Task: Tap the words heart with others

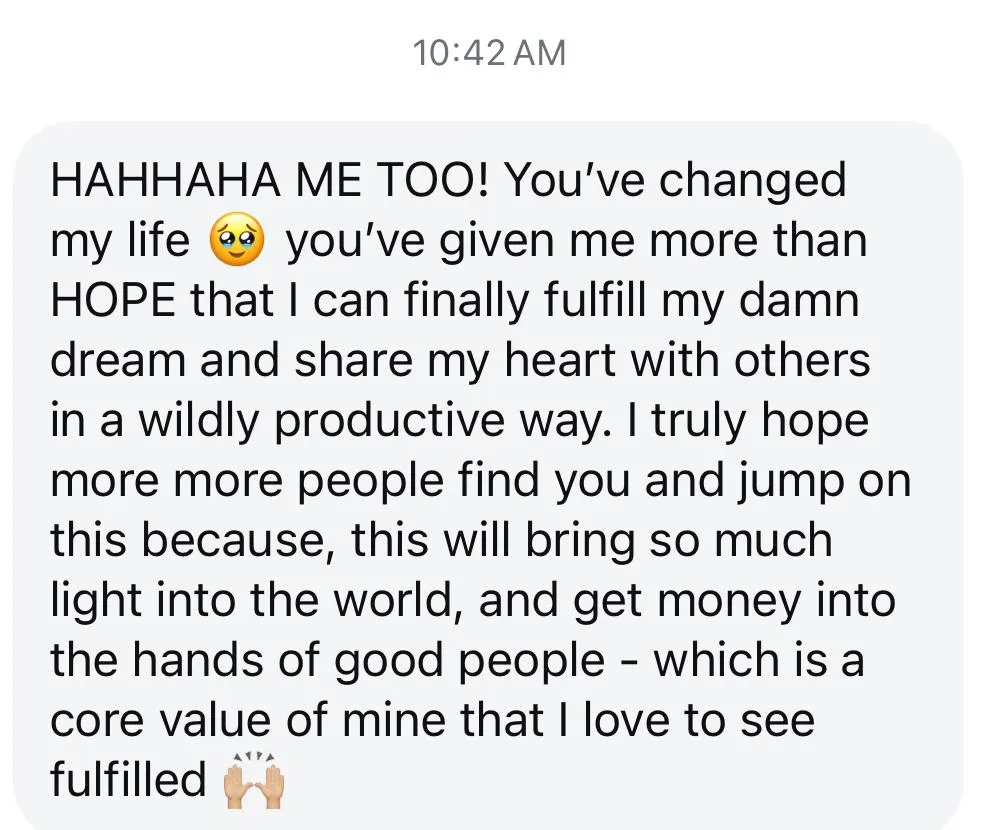Action: 687,360
